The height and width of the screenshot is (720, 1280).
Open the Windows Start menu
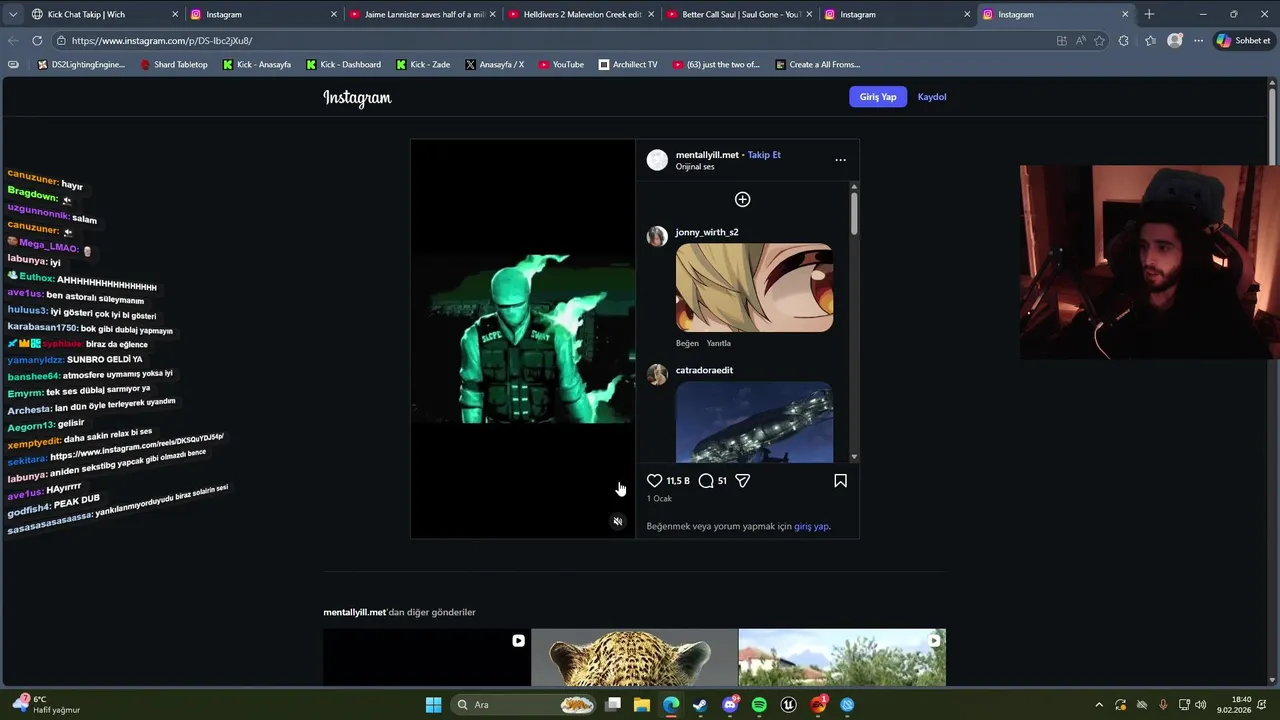pyautogui.click(x=433, y=705)
